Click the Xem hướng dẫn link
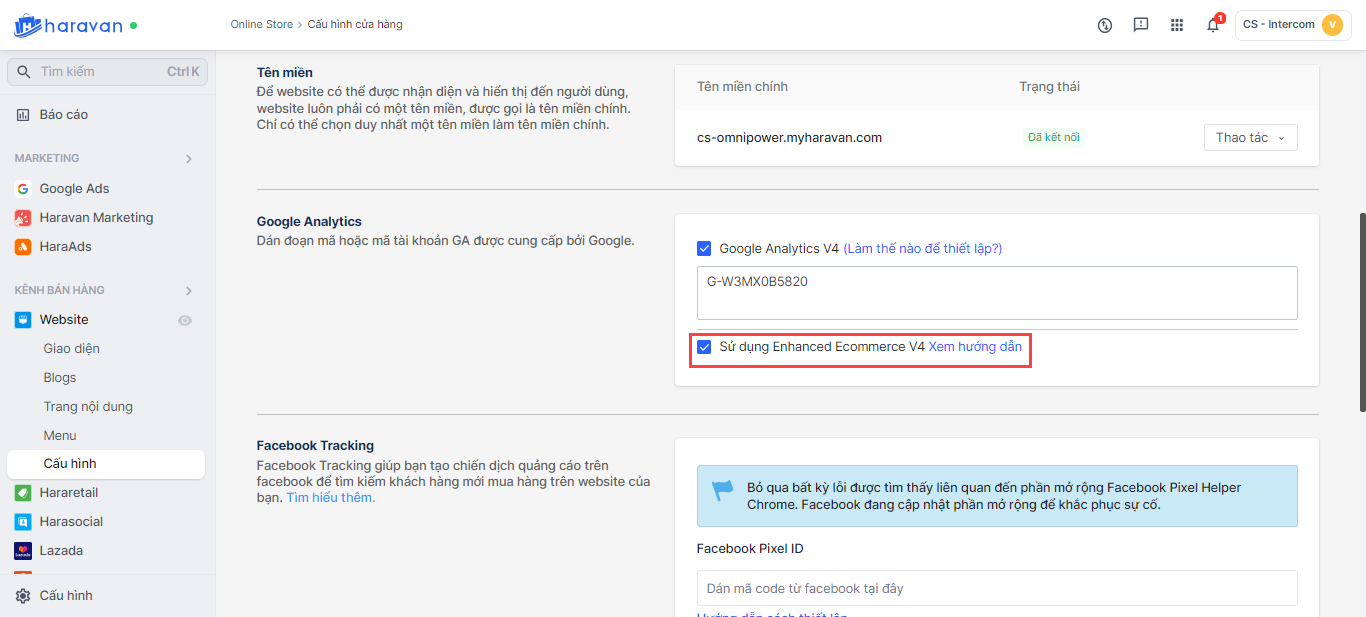Screen dimensions: 1366x617 [975, 347]
